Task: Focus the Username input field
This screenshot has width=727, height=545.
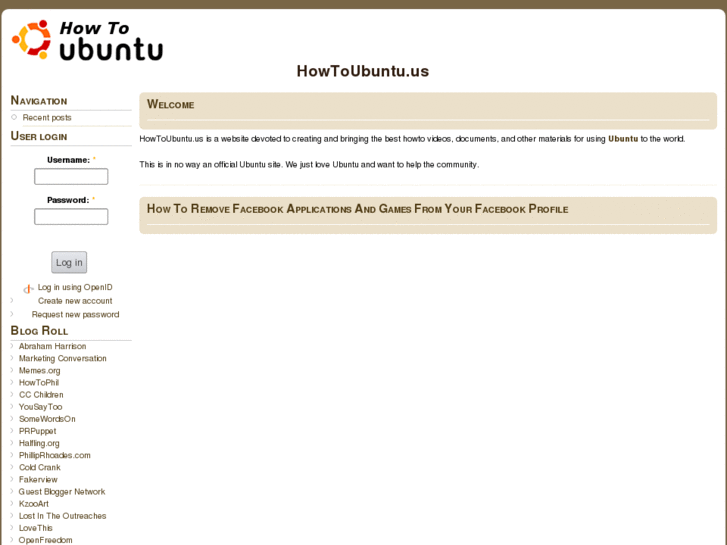Action: (71, 176)
